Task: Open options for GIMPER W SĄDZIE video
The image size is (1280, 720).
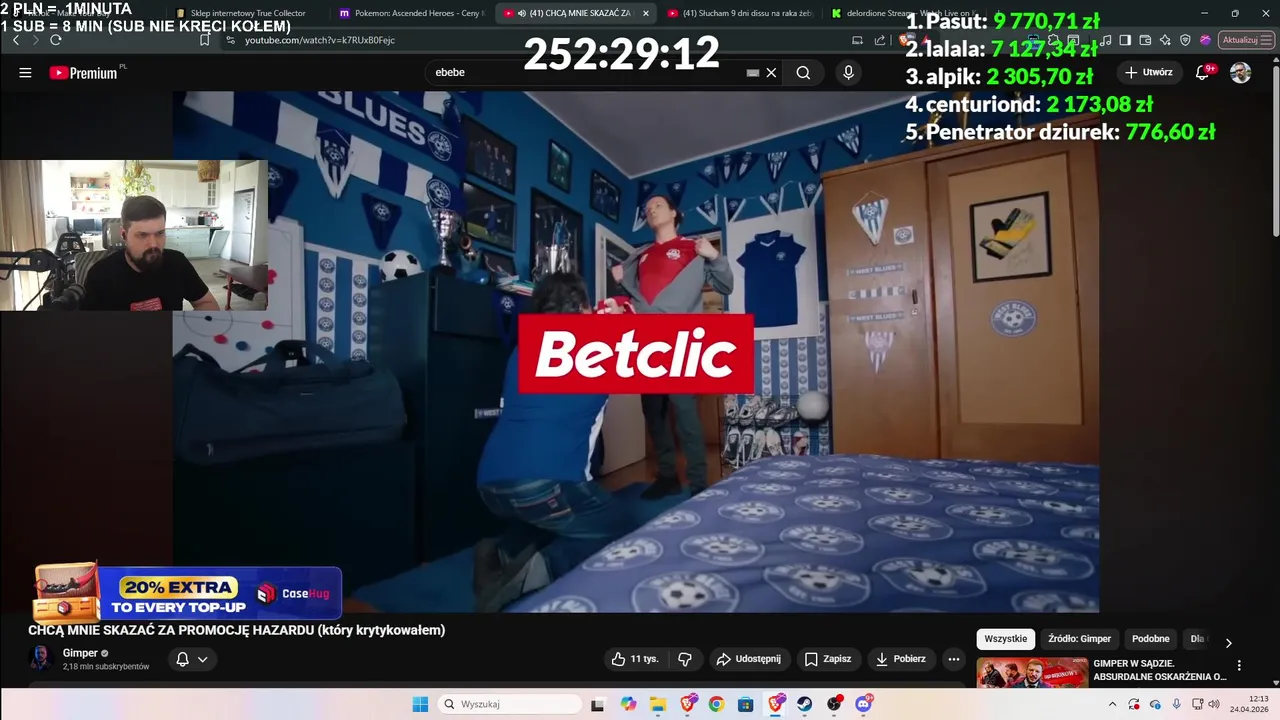Action: (x=1239, y=665)
